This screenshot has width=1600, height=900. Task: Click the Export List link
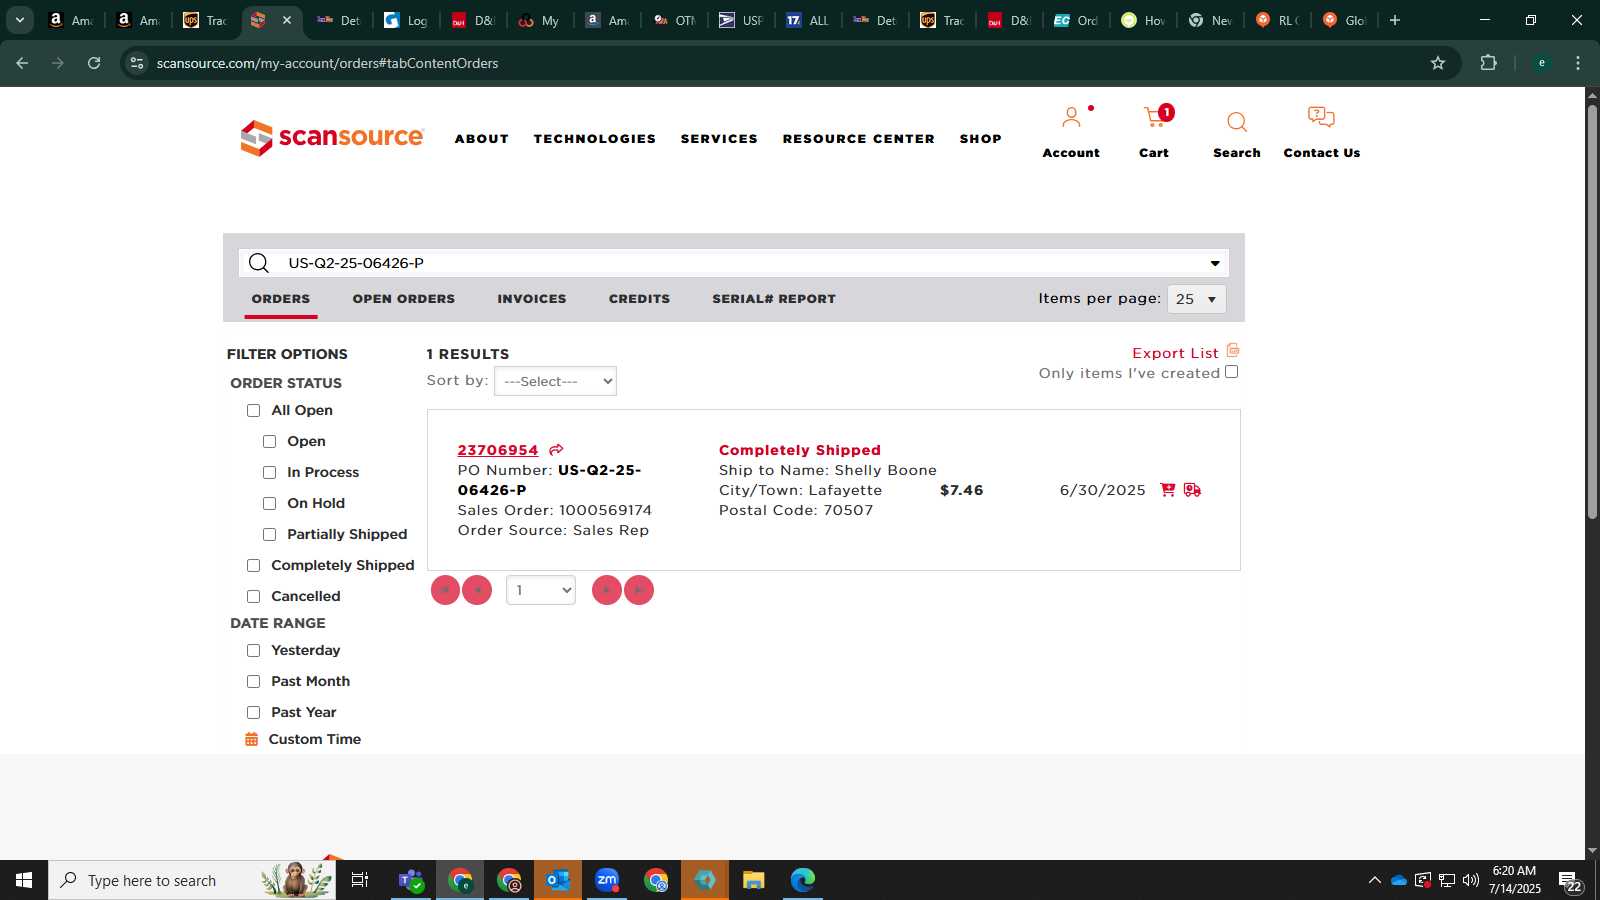pyautogui.click(x=1175, y=353)
